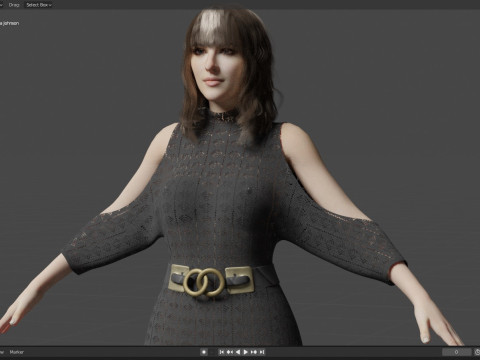The width and height of the screenshot is (480, 360).
Task: Play the animation in reverse
Action: (x=238, y=352)
